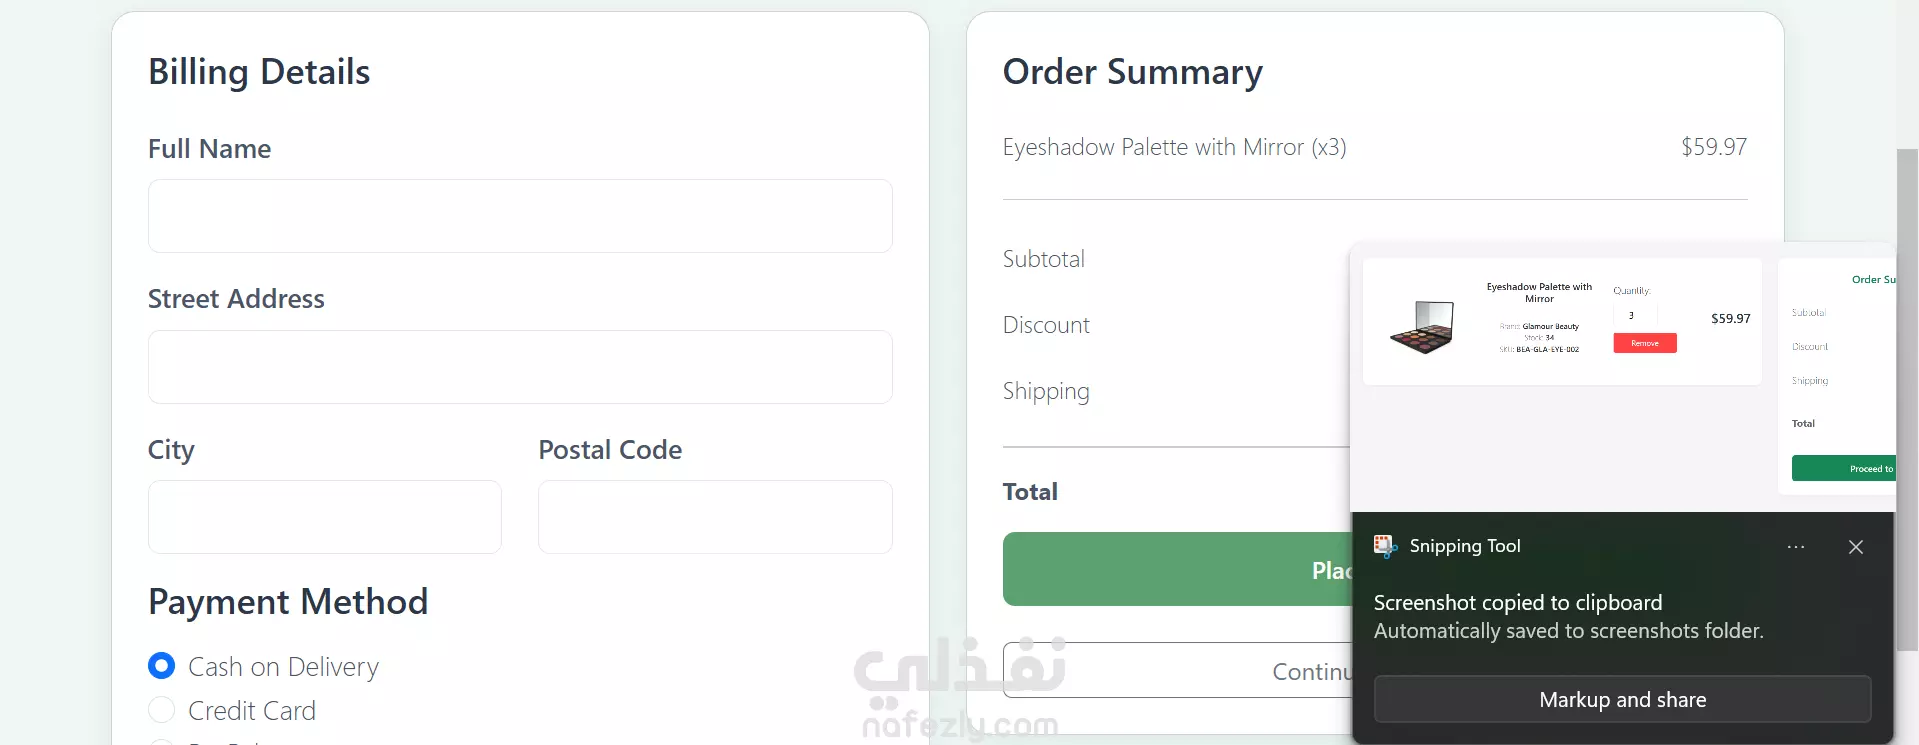Click the Street Address input field
Screen dimensions: 1919x745
[520, 367]
